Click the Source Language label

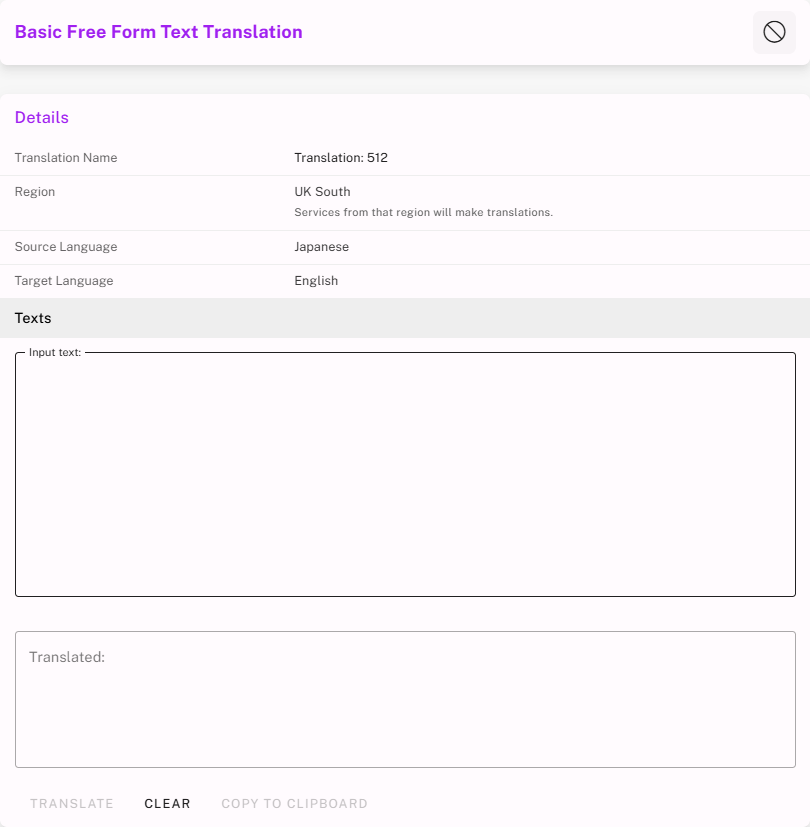tap(66, 247)
